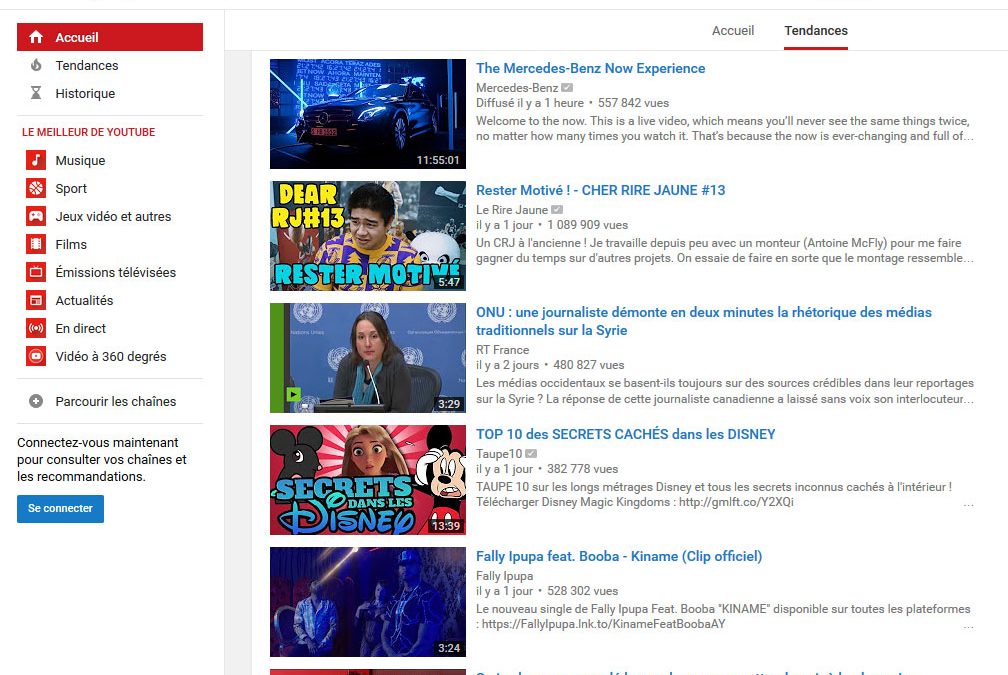The image size is (1008, 675).
Task: Click the verified badge next to Le Rire Jaune
Action: tap(557, 210)
